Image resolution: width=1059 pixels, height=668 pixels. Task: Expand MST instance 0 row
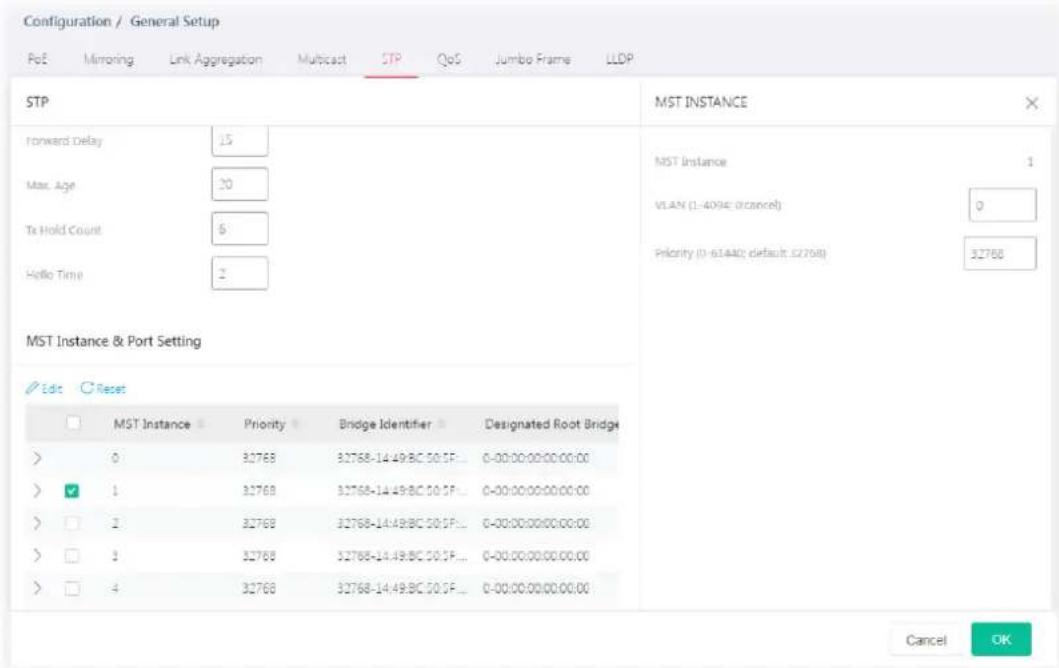pyautogui.click(x=37, y=458)
